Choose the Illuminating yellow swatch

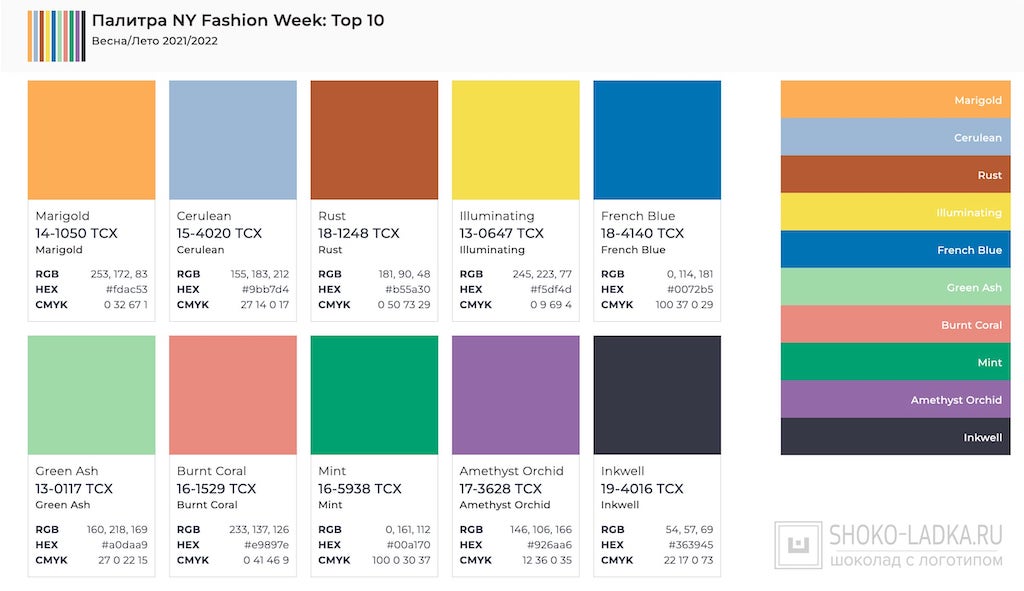click(516, 140)
